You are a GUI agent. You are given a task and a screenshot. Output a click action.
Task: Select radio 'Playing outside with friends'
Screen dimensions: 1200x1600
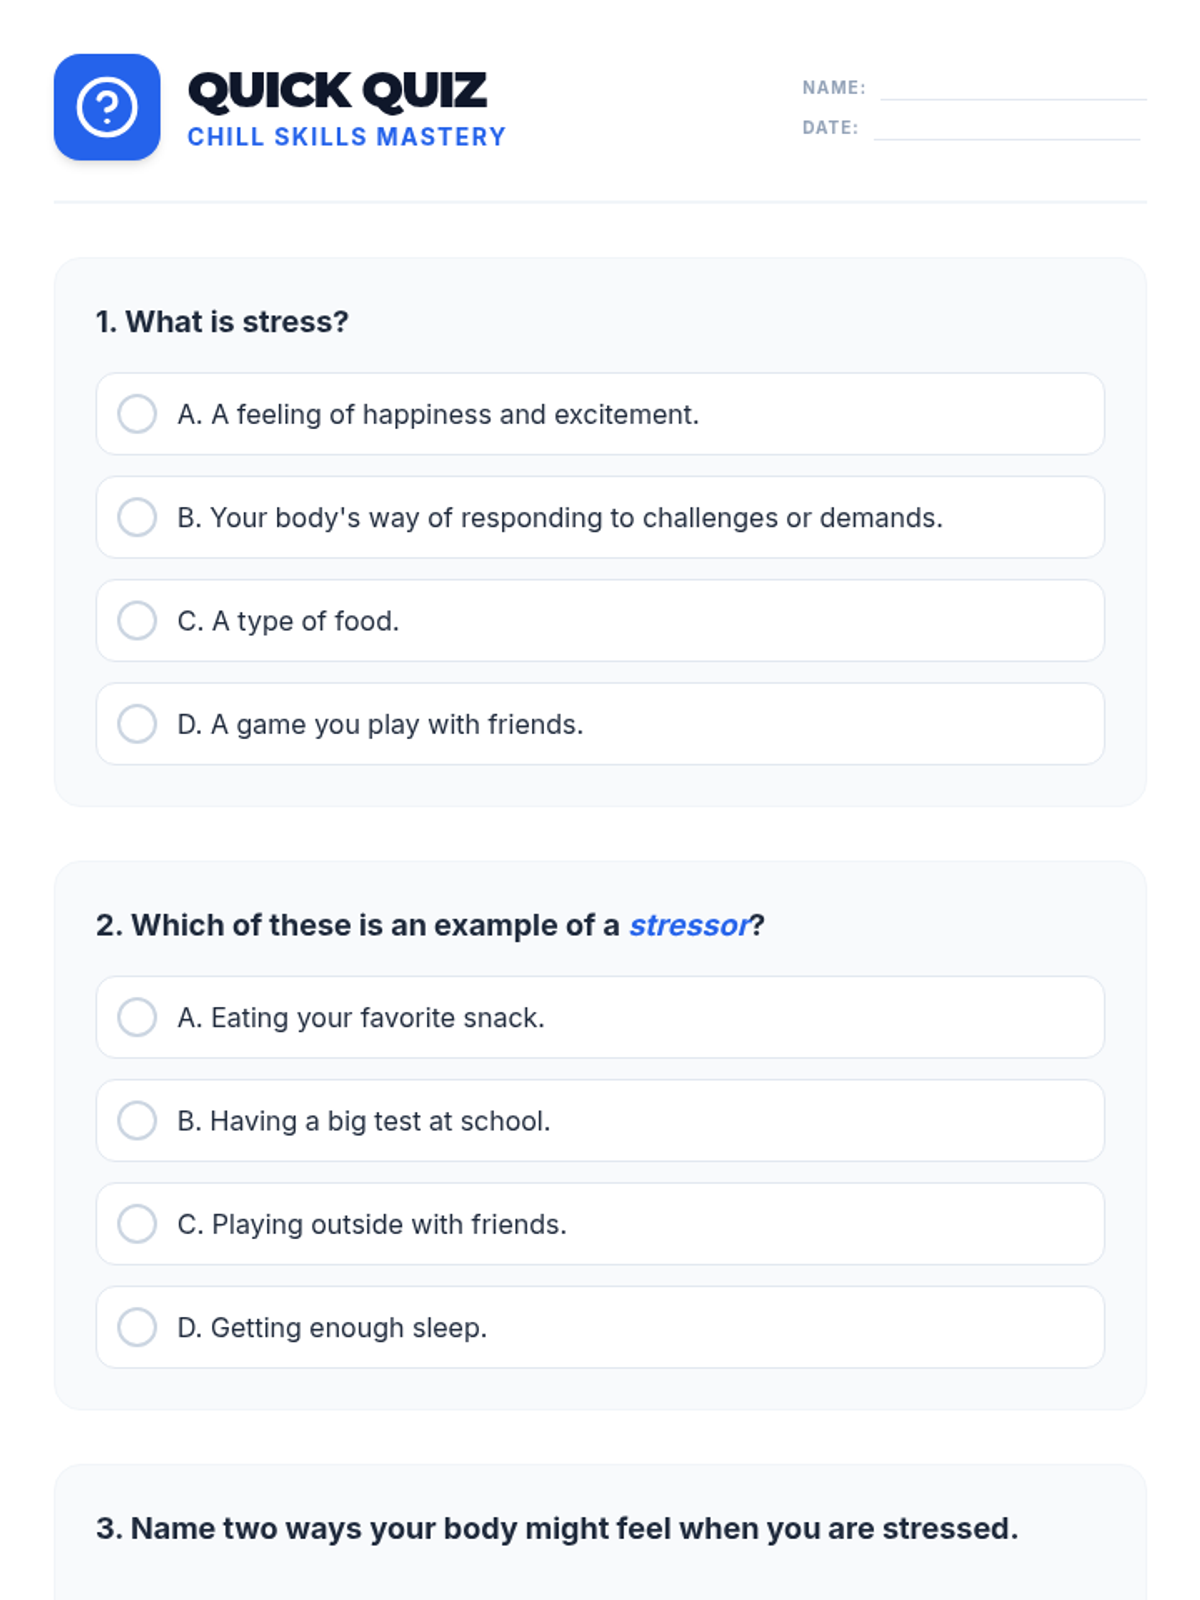point(137,1224)
